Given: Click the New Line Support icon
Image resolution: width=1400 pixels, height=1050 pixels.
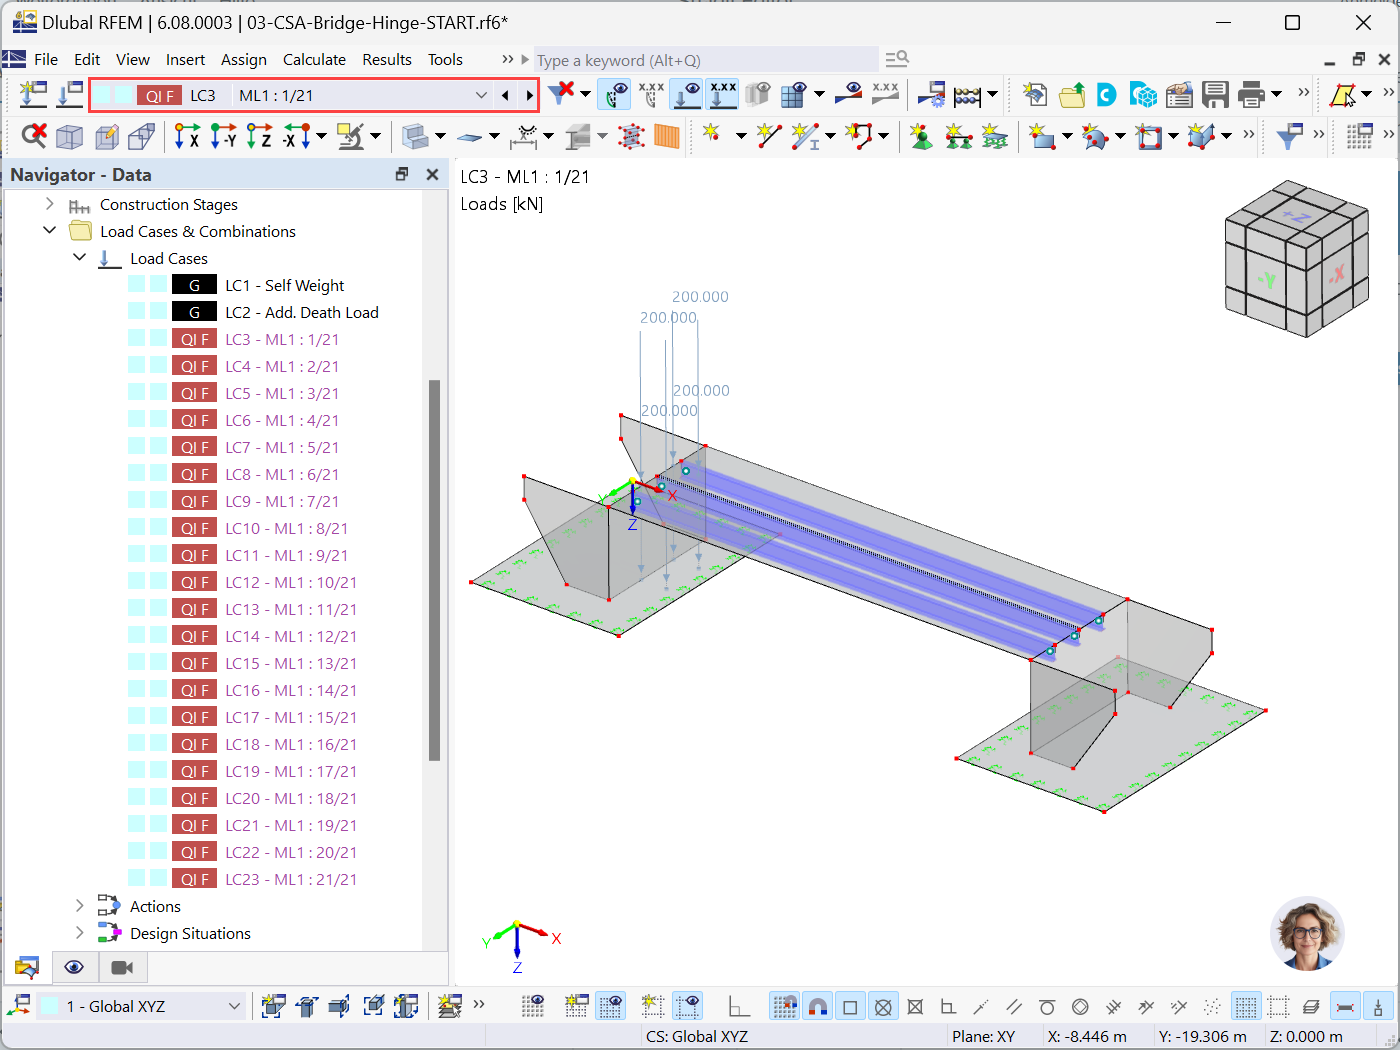Looking at the screenshot, I should 958,136.
